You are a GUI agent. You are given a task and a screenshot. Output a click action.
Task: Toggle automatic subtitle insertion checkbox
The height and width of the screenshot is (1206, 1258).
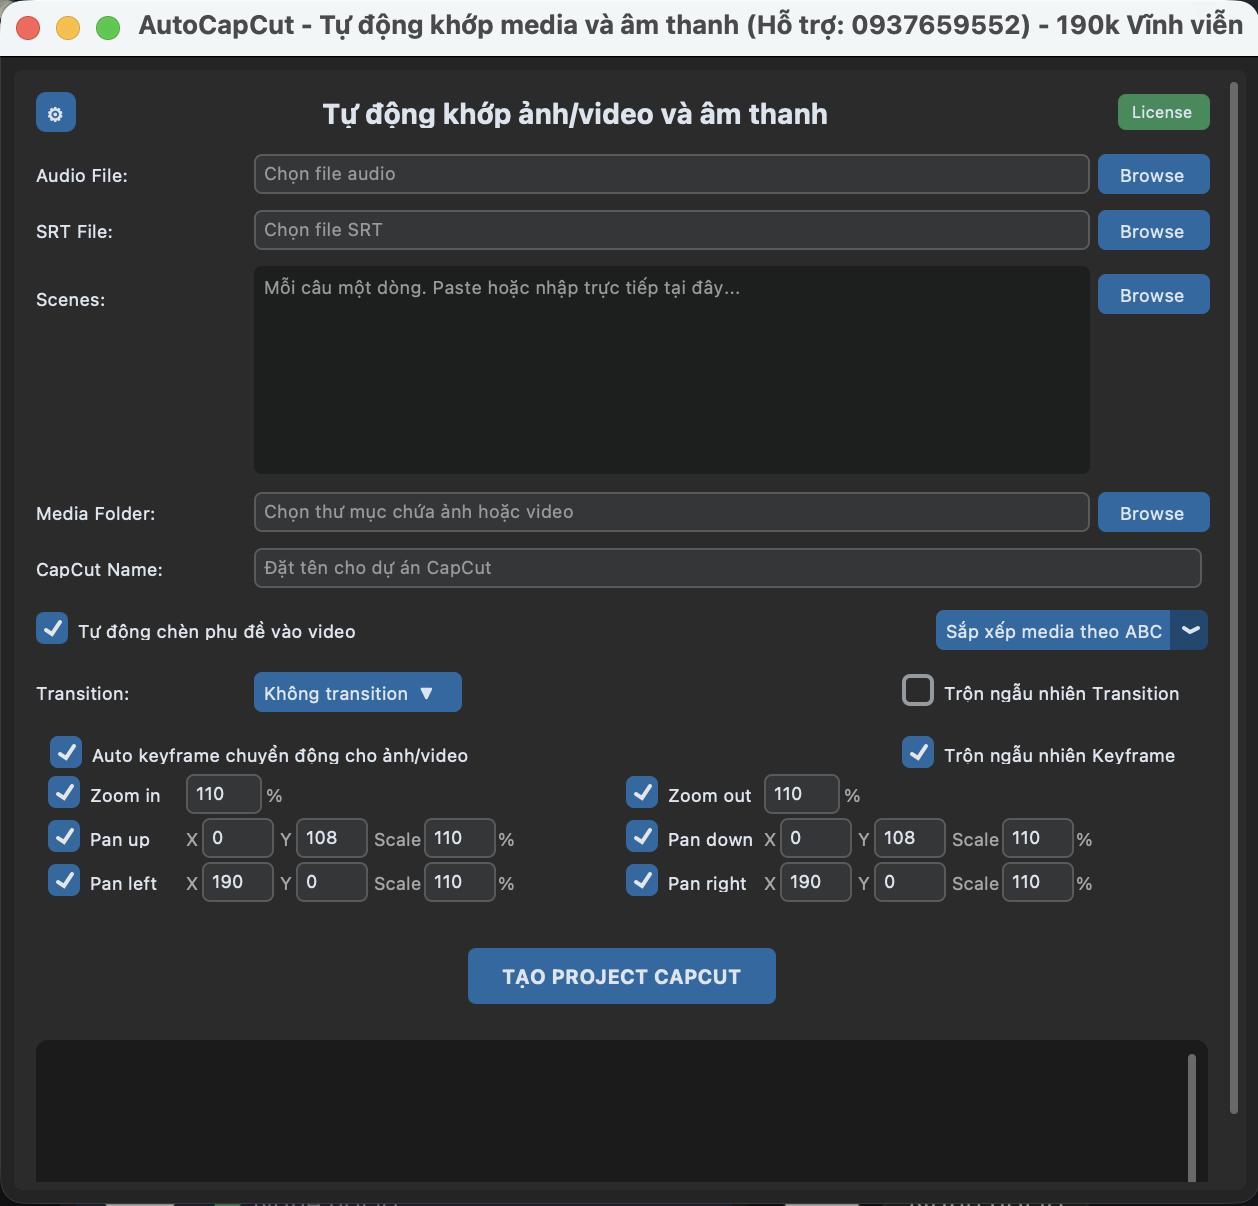pyautogui.click(x=52, y=629)
